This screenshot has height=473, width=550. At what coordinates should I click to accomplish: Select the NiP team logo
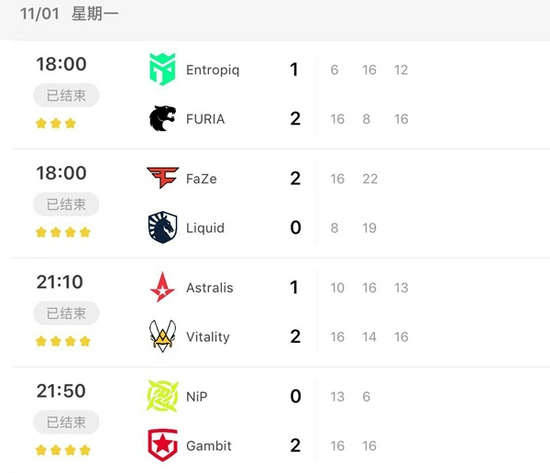[x=162, y=396]
